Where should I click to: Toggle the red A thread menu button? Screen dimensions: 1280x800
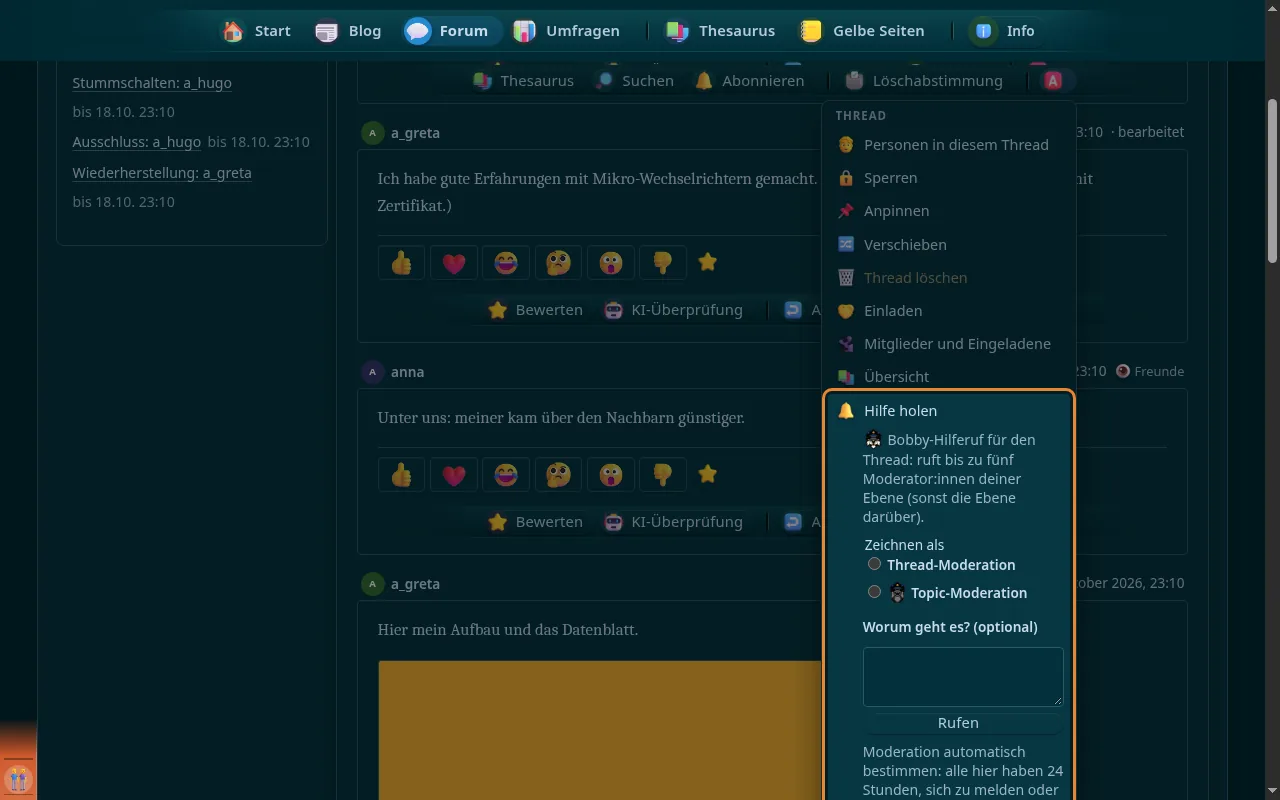pos(1053,81)
